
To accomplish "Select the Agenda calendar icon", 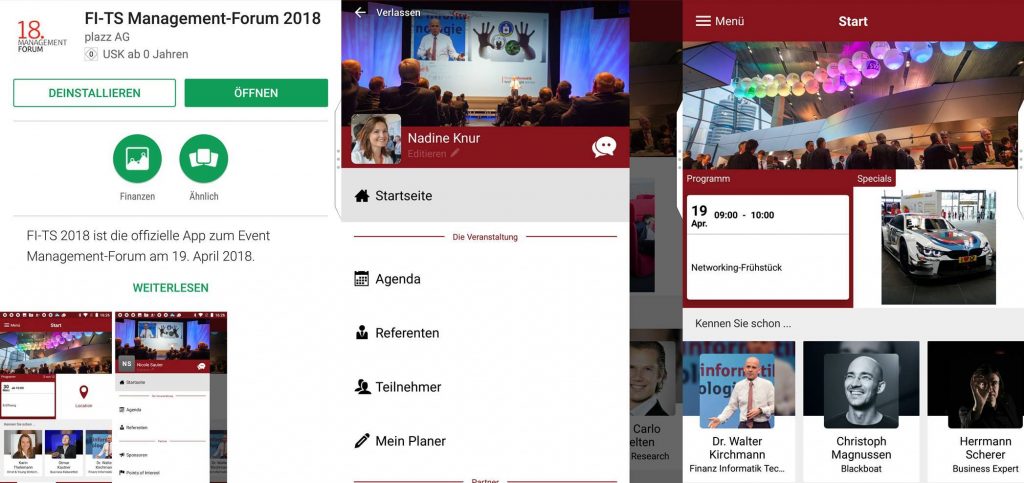I will point(361,279).
